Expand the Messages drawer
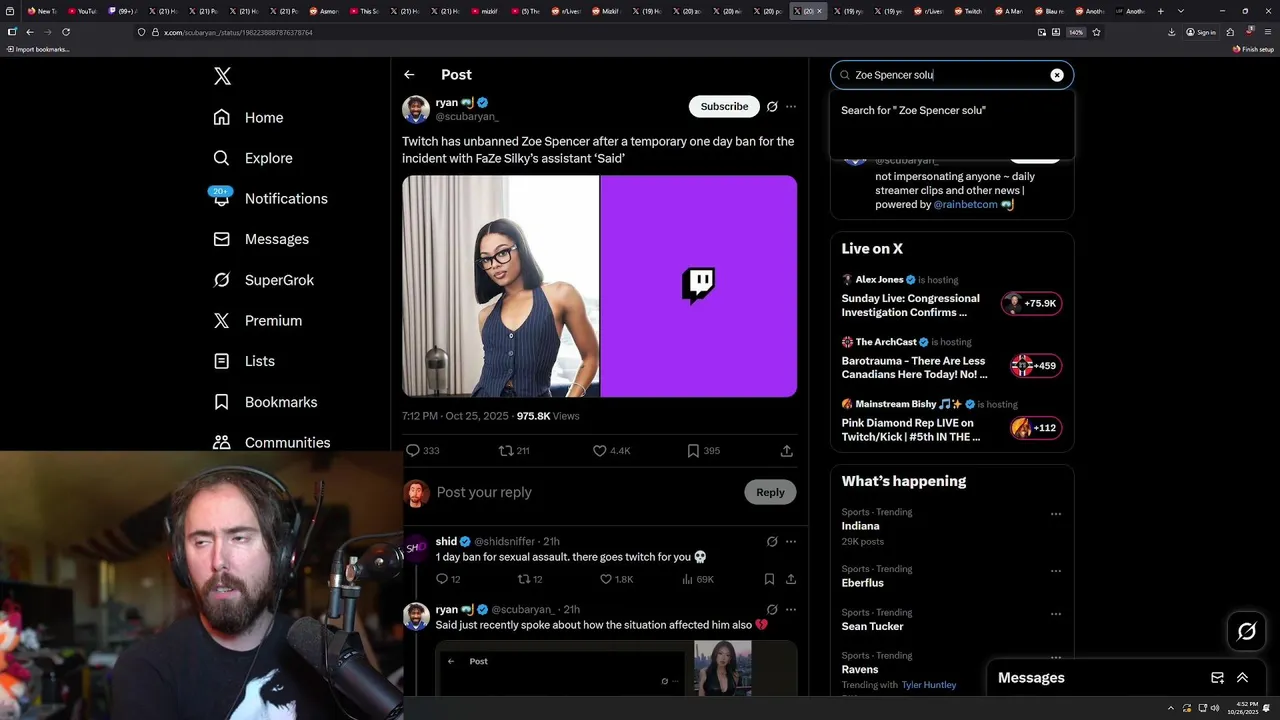Image resolution: width=1280 pixels, height=720 pixels. [1243, 678]
